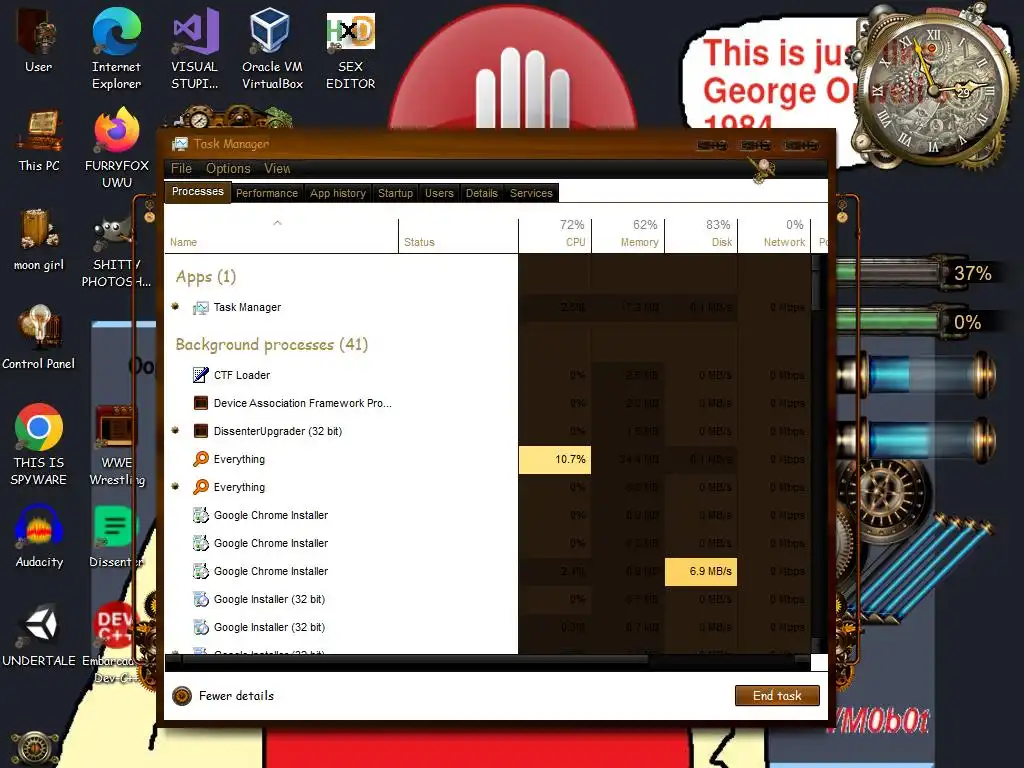Sort processes by Disk column header
The height and width of the screenshot is (768, 1024).
(701, 234)
